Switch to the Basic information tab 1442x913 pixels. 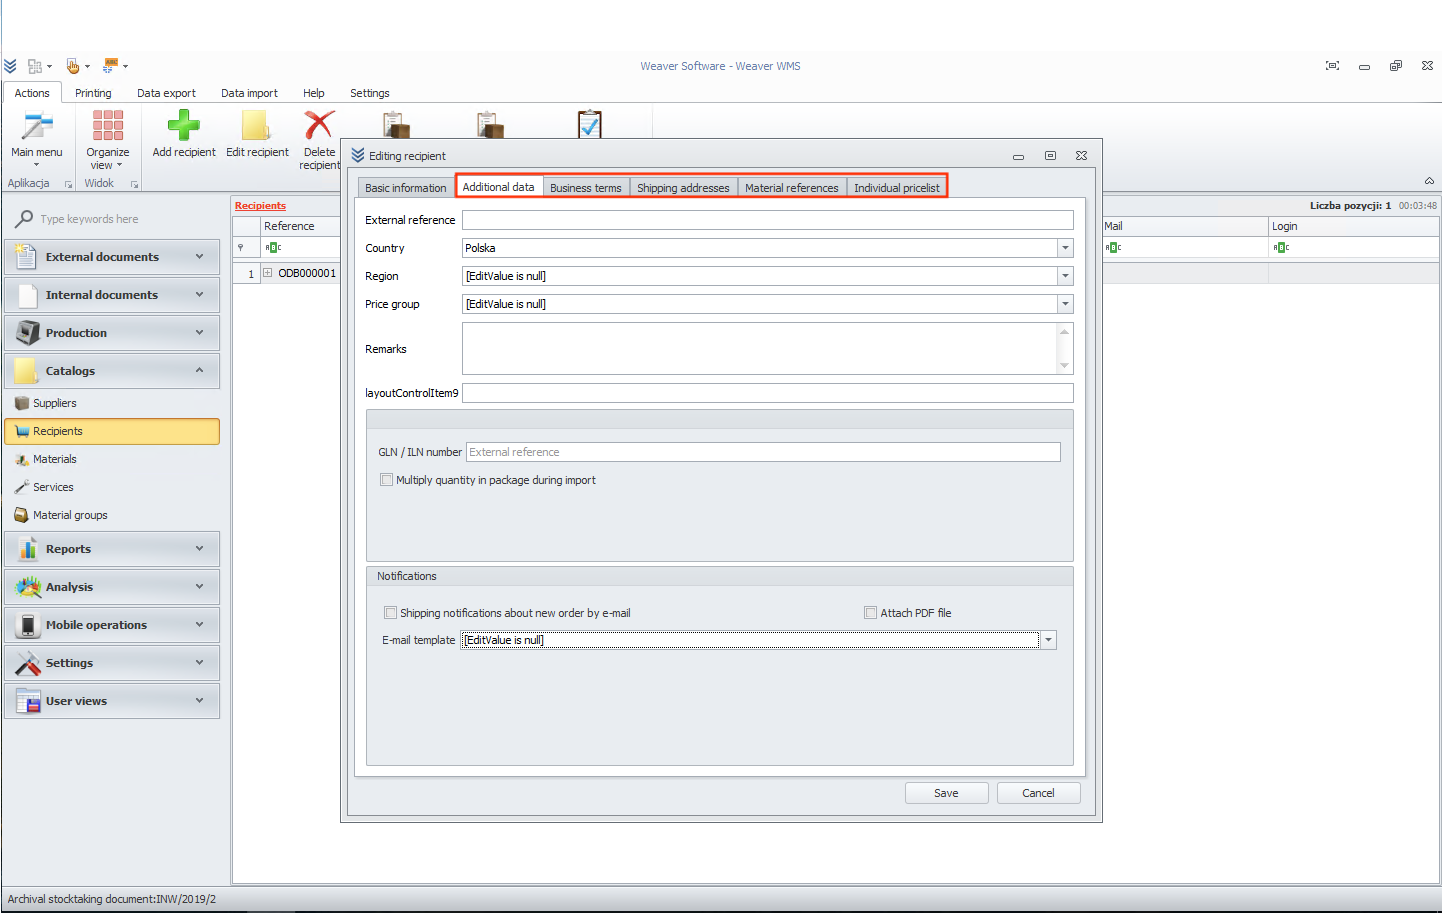(406, 188)
